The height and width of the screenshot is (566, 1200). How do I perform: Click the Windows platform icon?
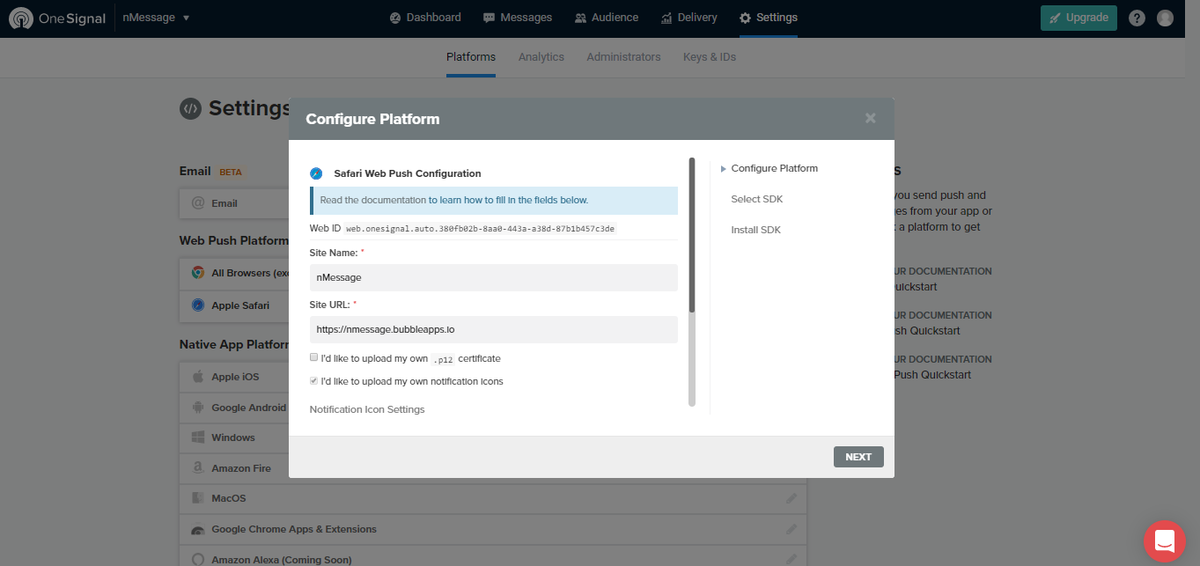point(198,437)
